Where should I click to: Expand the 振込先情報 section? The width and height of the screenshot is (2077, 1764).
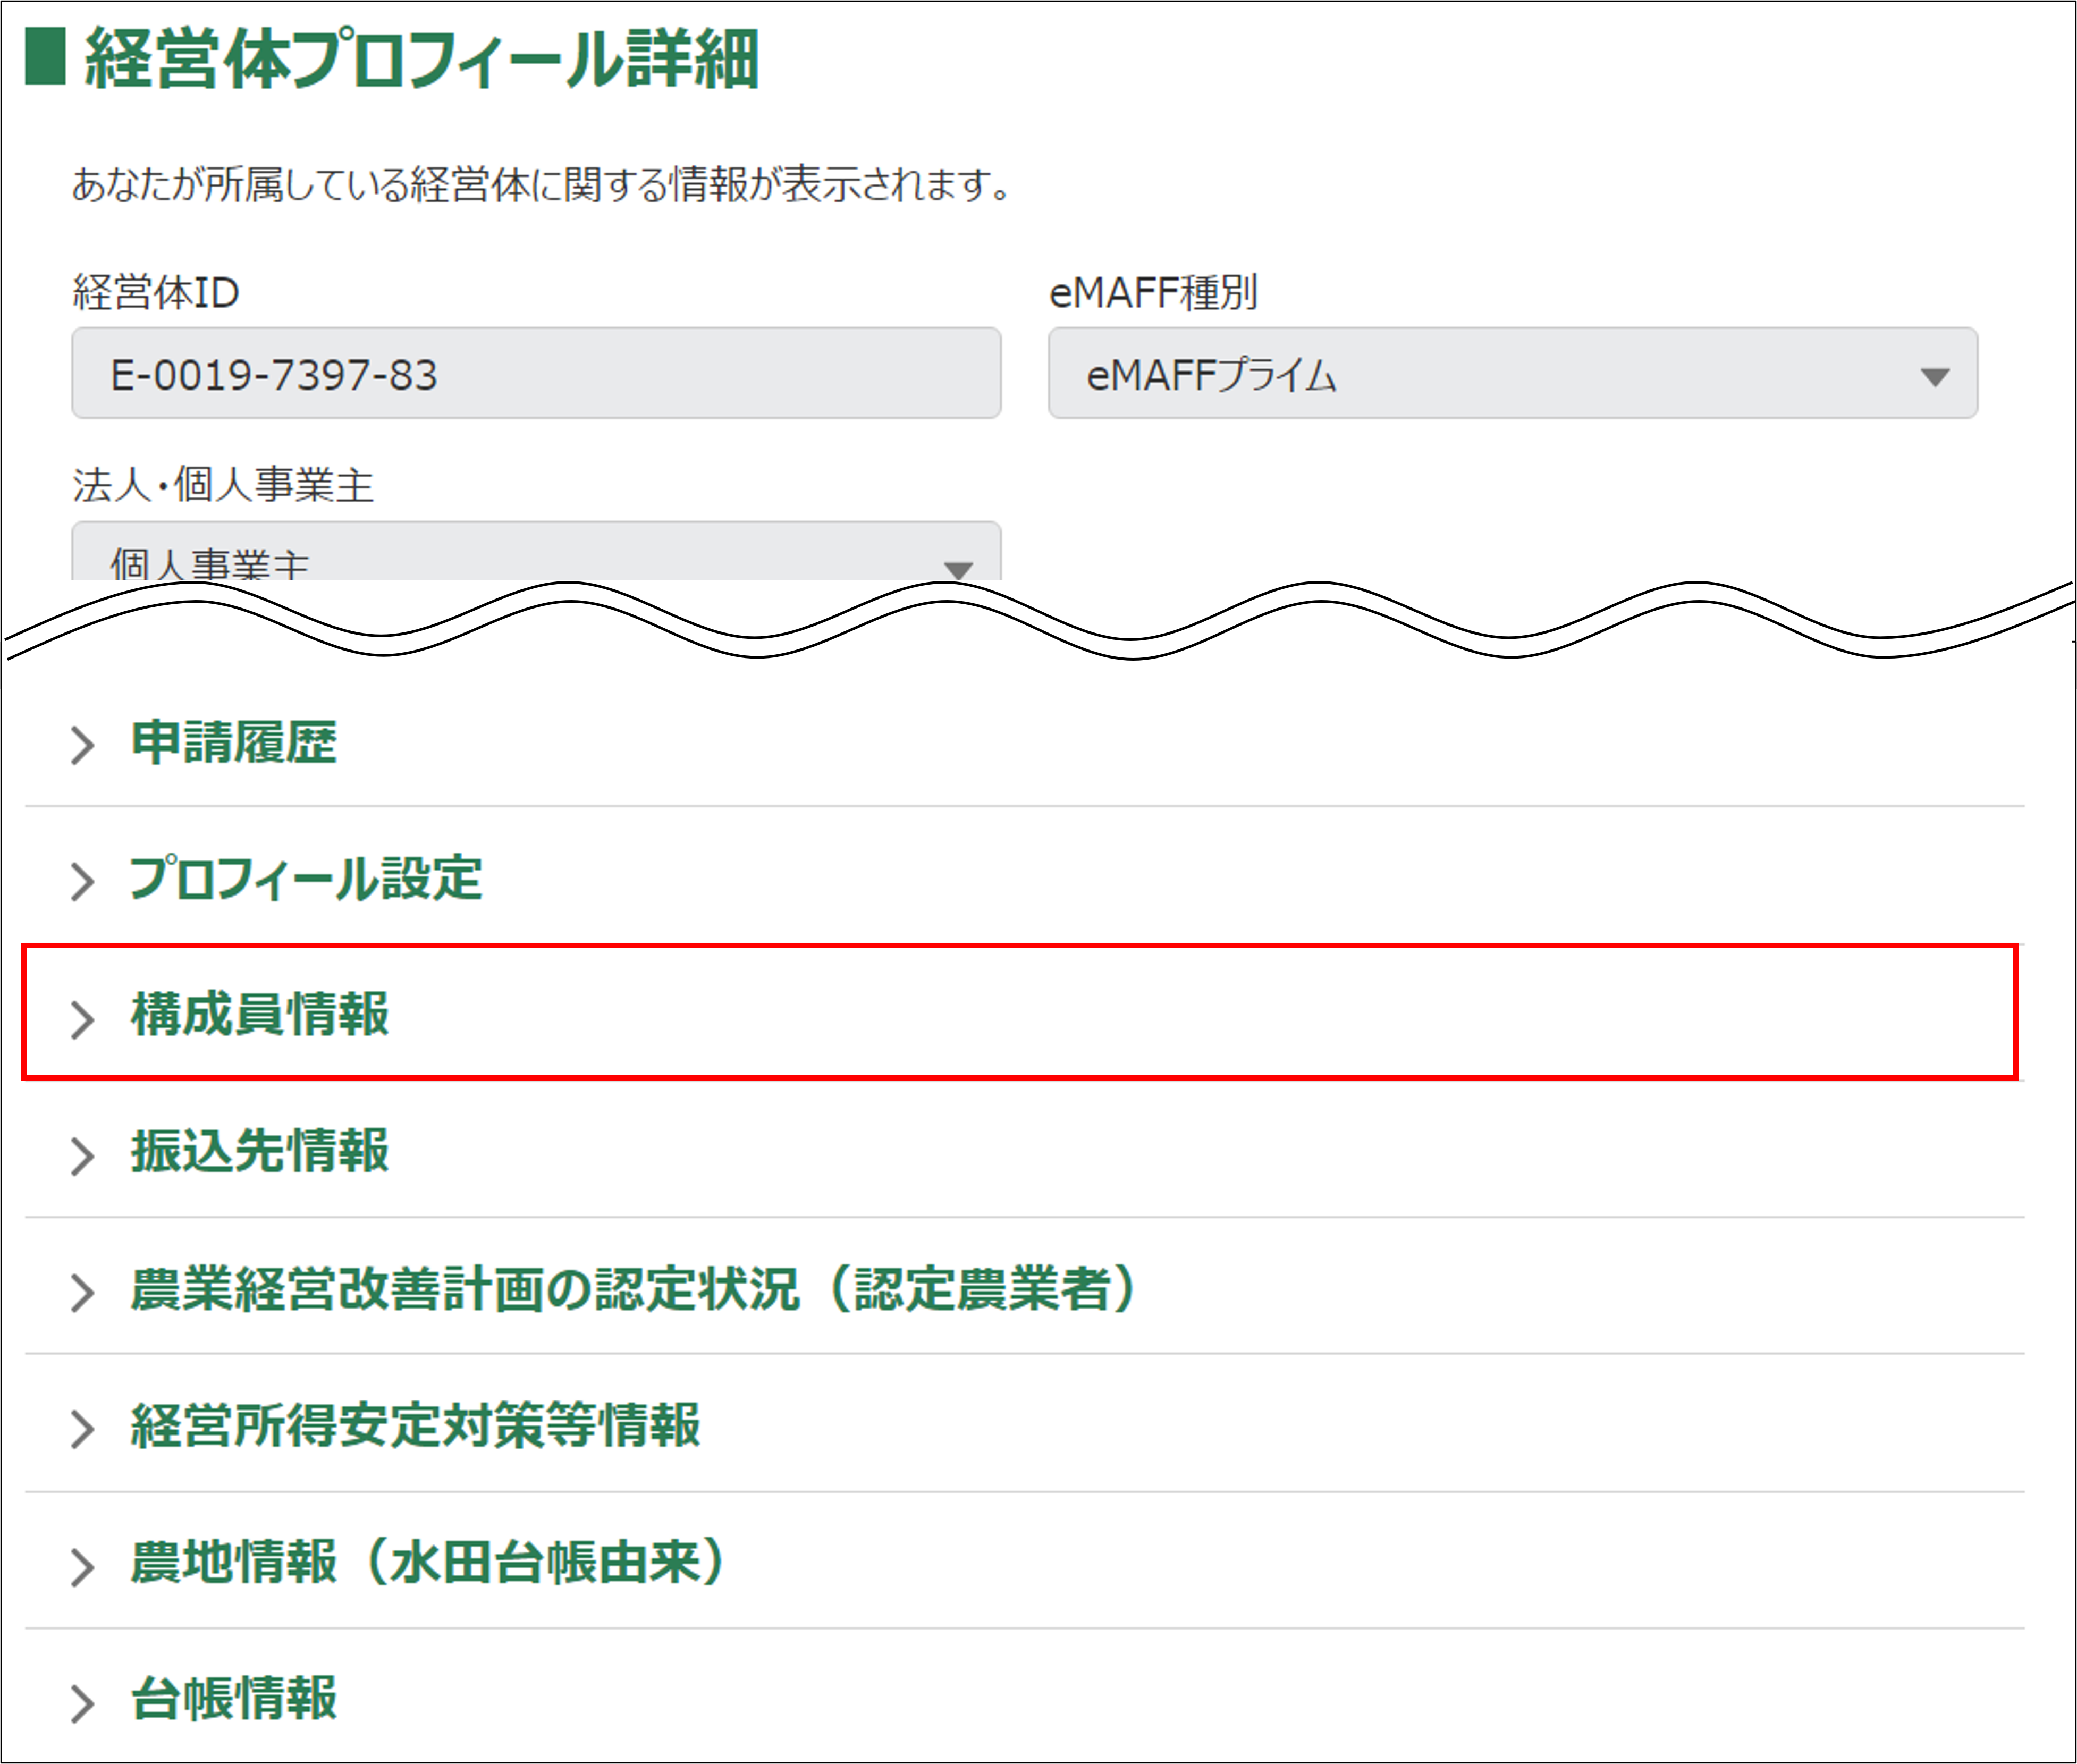[x=260, y=1152]
